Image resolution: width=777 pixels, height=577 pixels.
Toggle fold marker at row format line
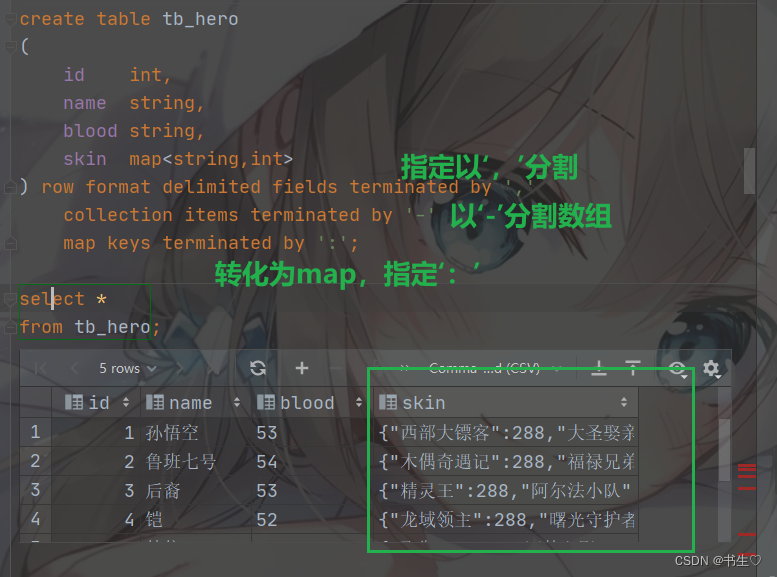click(x=10, y=187)
